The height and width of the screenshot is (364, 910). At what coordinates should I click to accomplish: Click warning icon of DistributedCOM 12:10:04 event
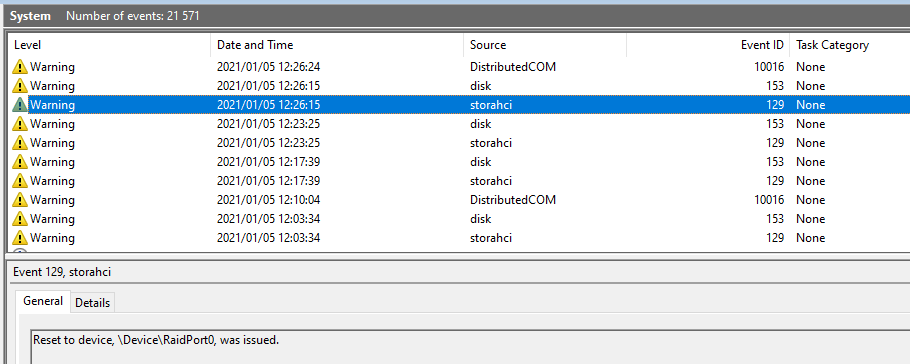point(20,200)
